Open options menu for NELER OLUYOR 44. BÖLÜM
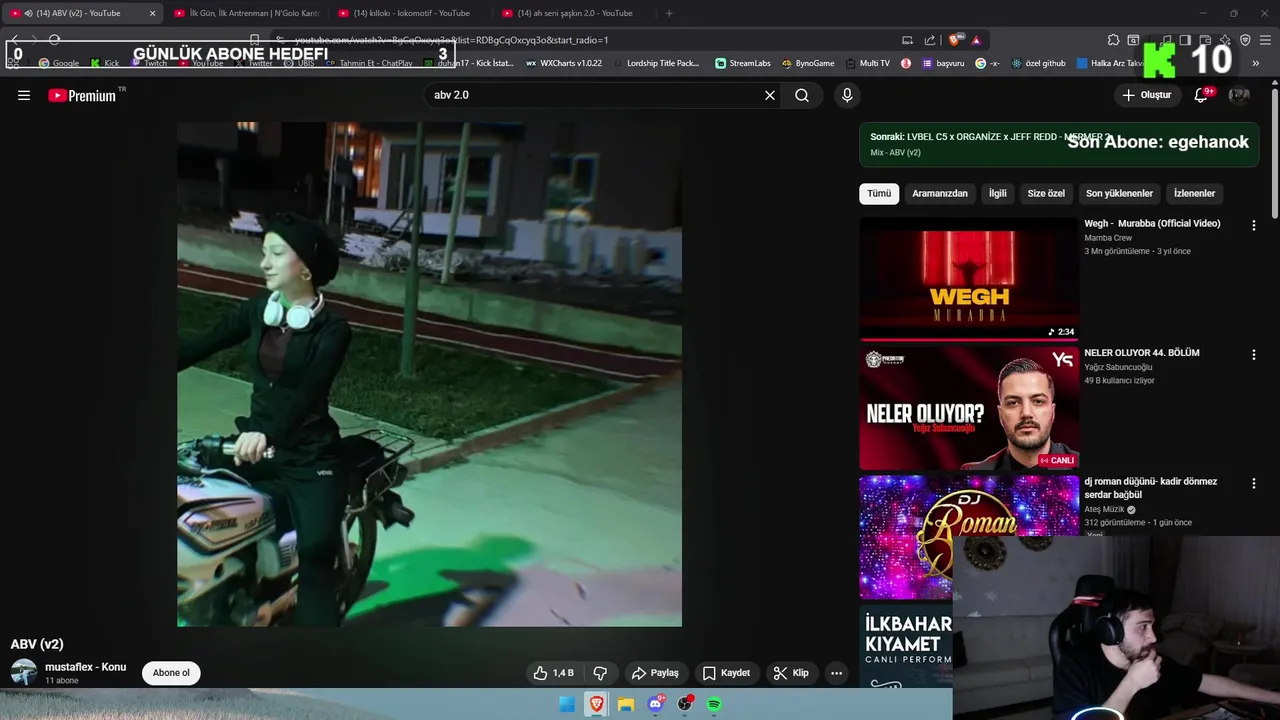This screenshot has height=720, width=1280. [x=1253, y=355]
